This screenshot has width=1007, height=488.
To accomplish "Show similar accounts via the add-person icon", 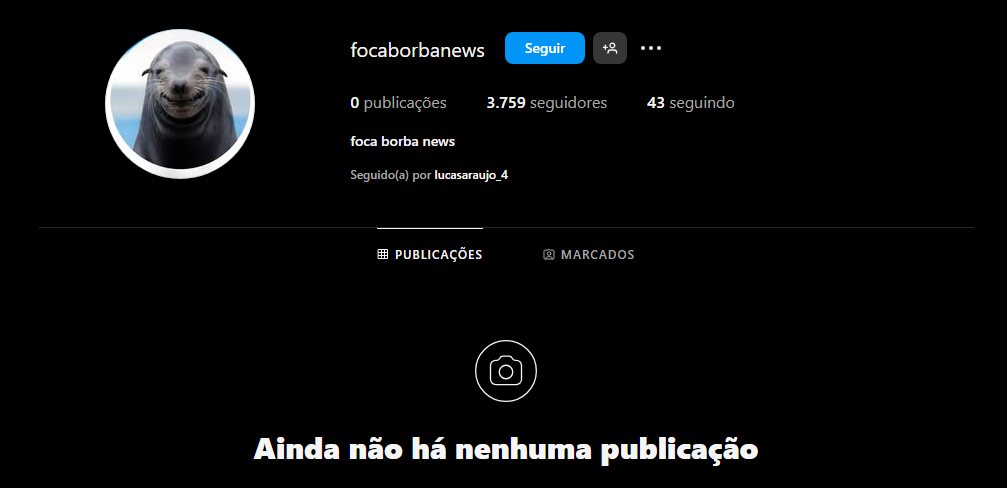I will coord(609,48).
